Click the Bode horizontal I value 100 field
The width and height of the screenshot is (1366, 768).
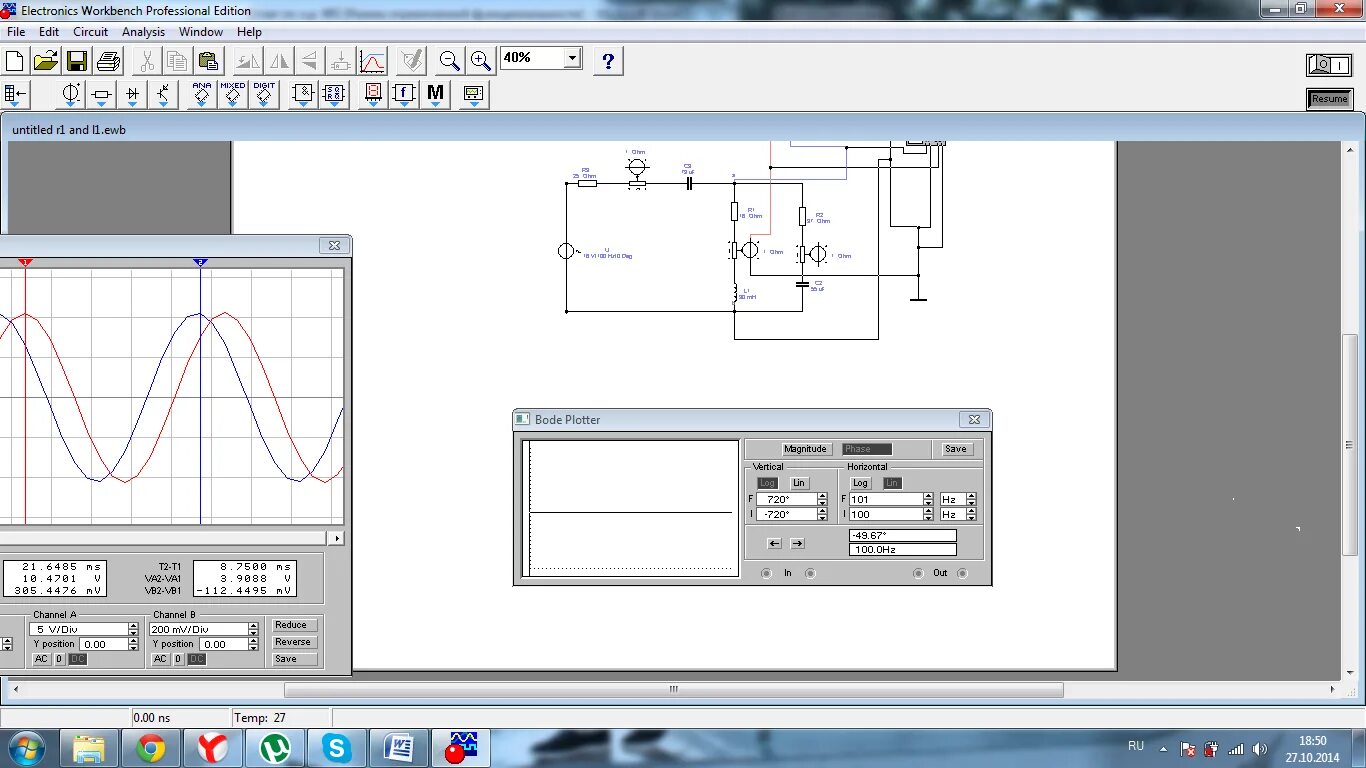click(886, 514)
